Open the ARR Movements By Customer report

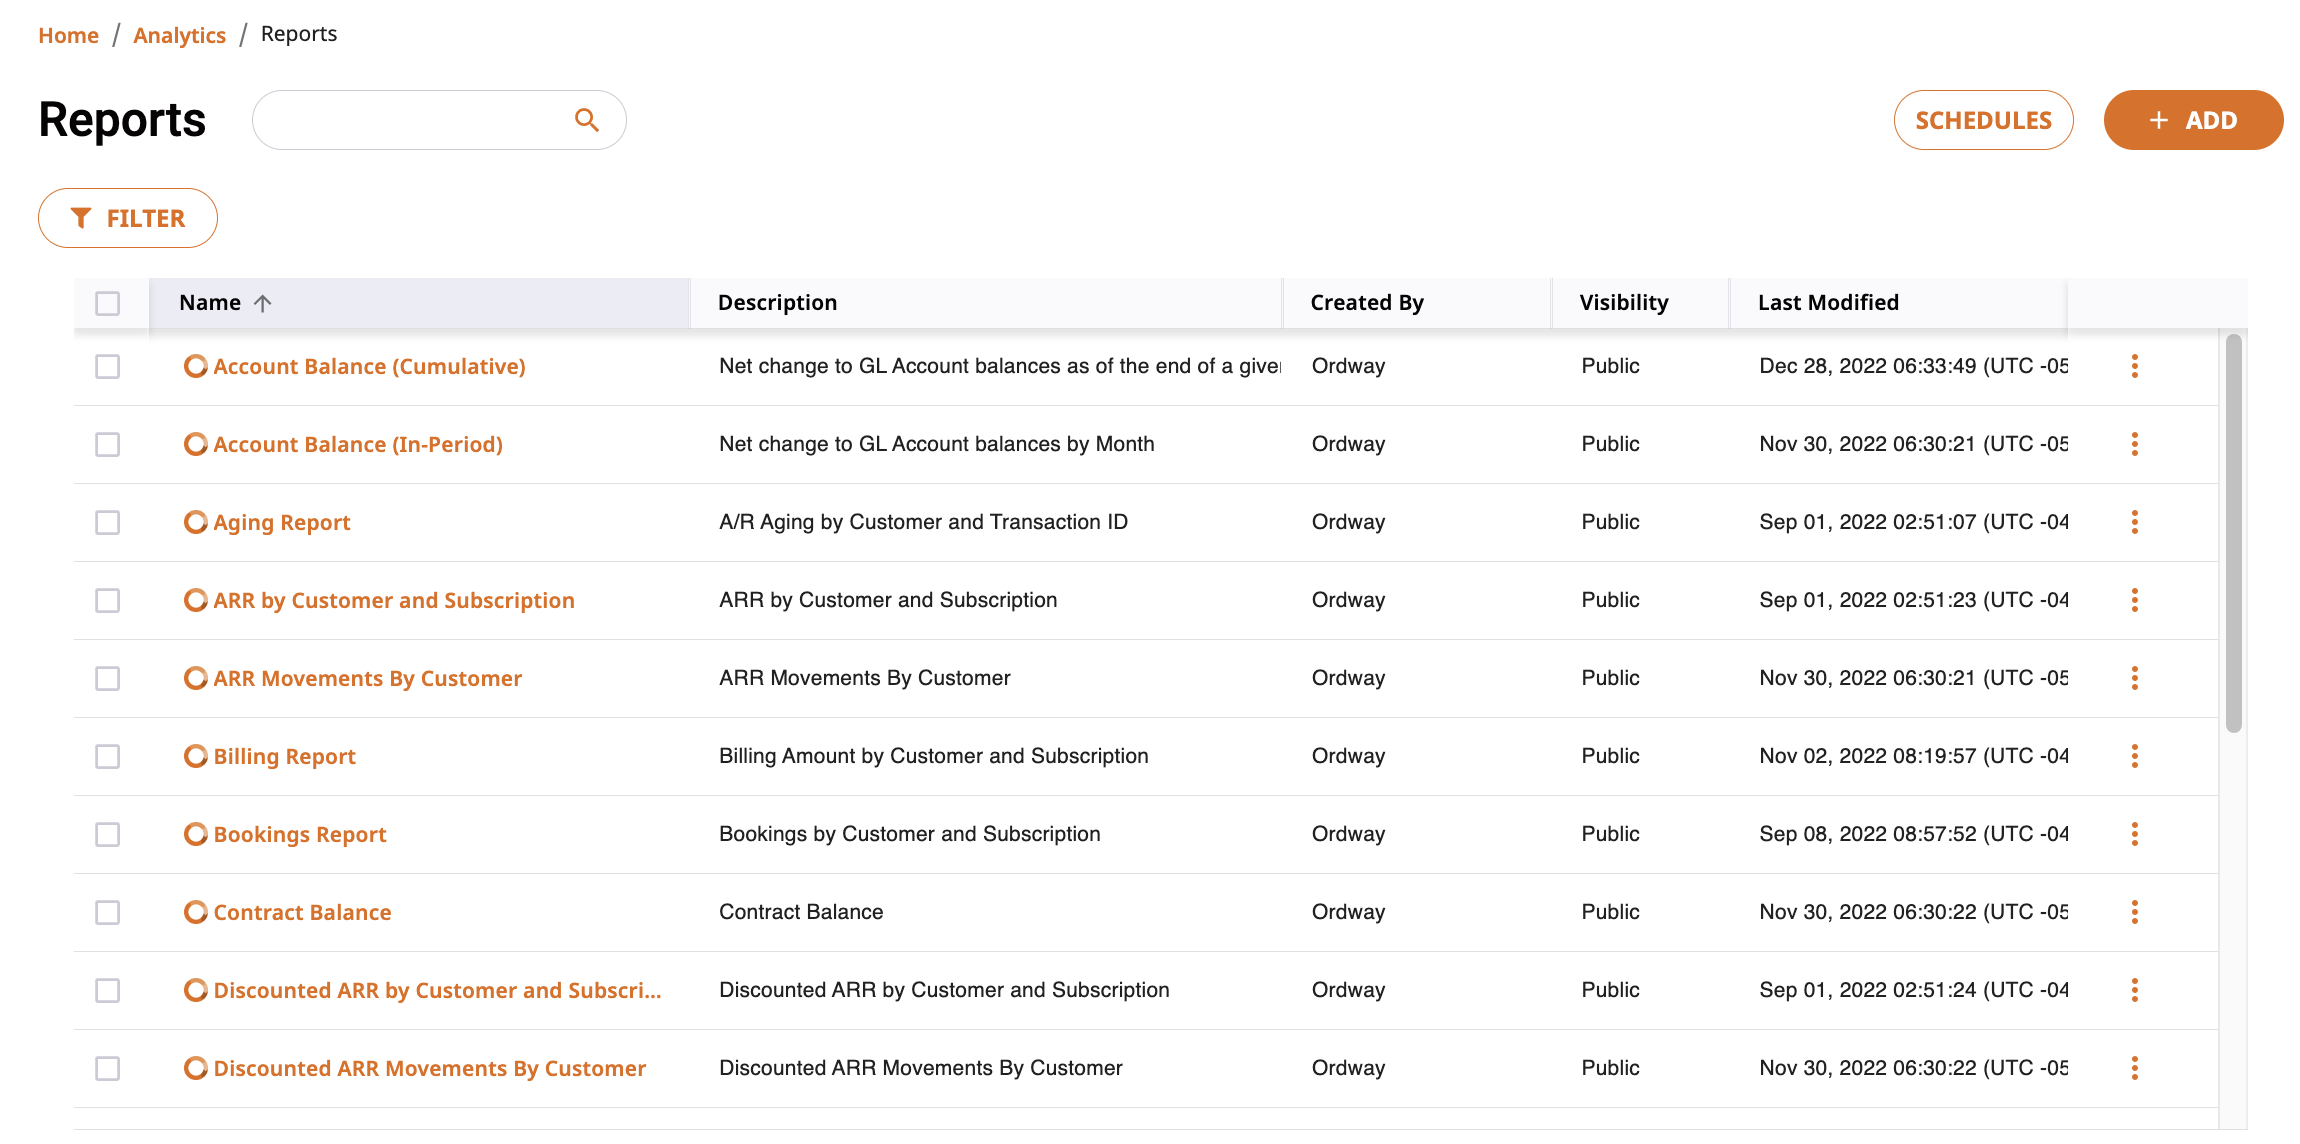click(367, 678)
